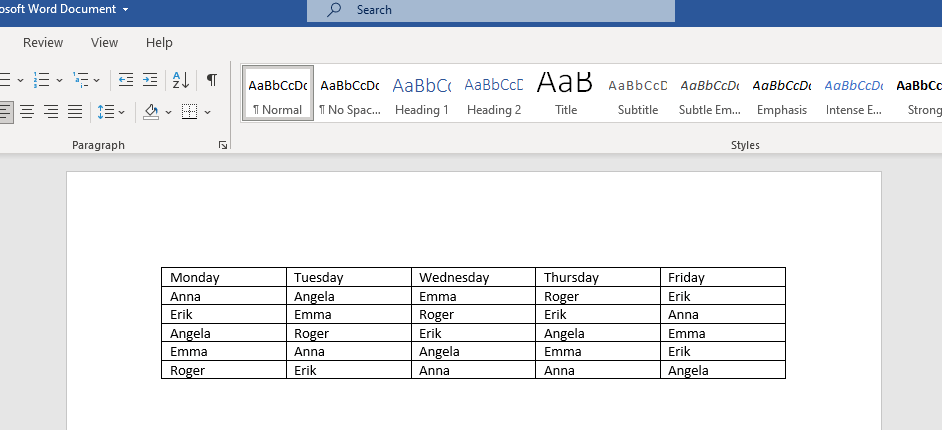Toggle show/hide paragraph marks

(212, 80)
